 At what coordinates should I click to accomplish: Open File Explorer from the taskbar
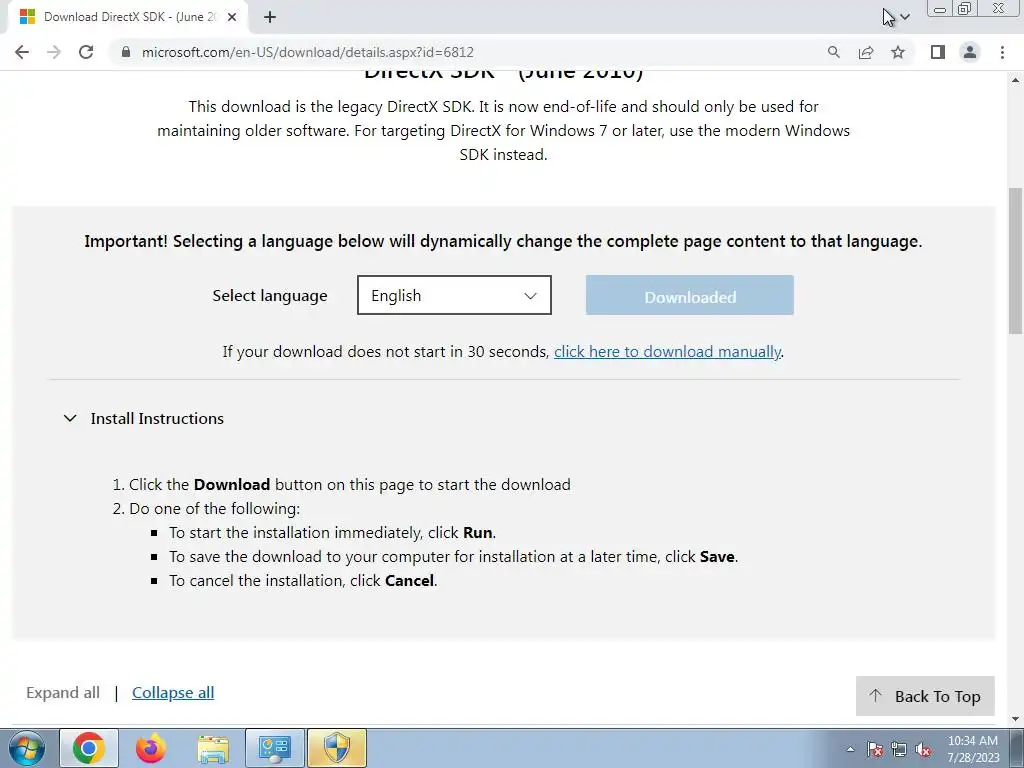[x=213, y=748]
